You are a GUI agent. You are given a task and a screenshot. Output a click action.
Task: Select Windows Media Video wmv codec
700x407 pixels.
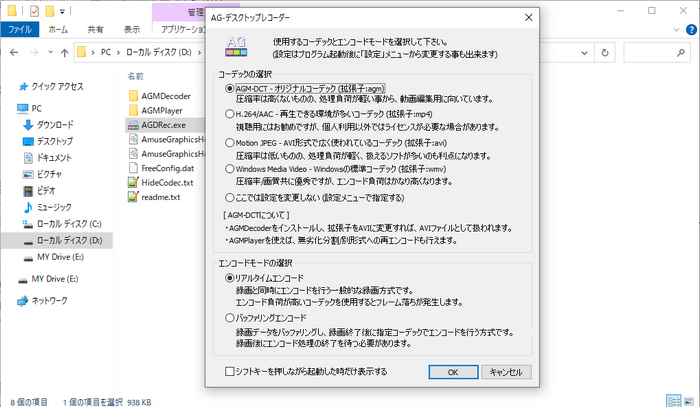tap(229, 169)
